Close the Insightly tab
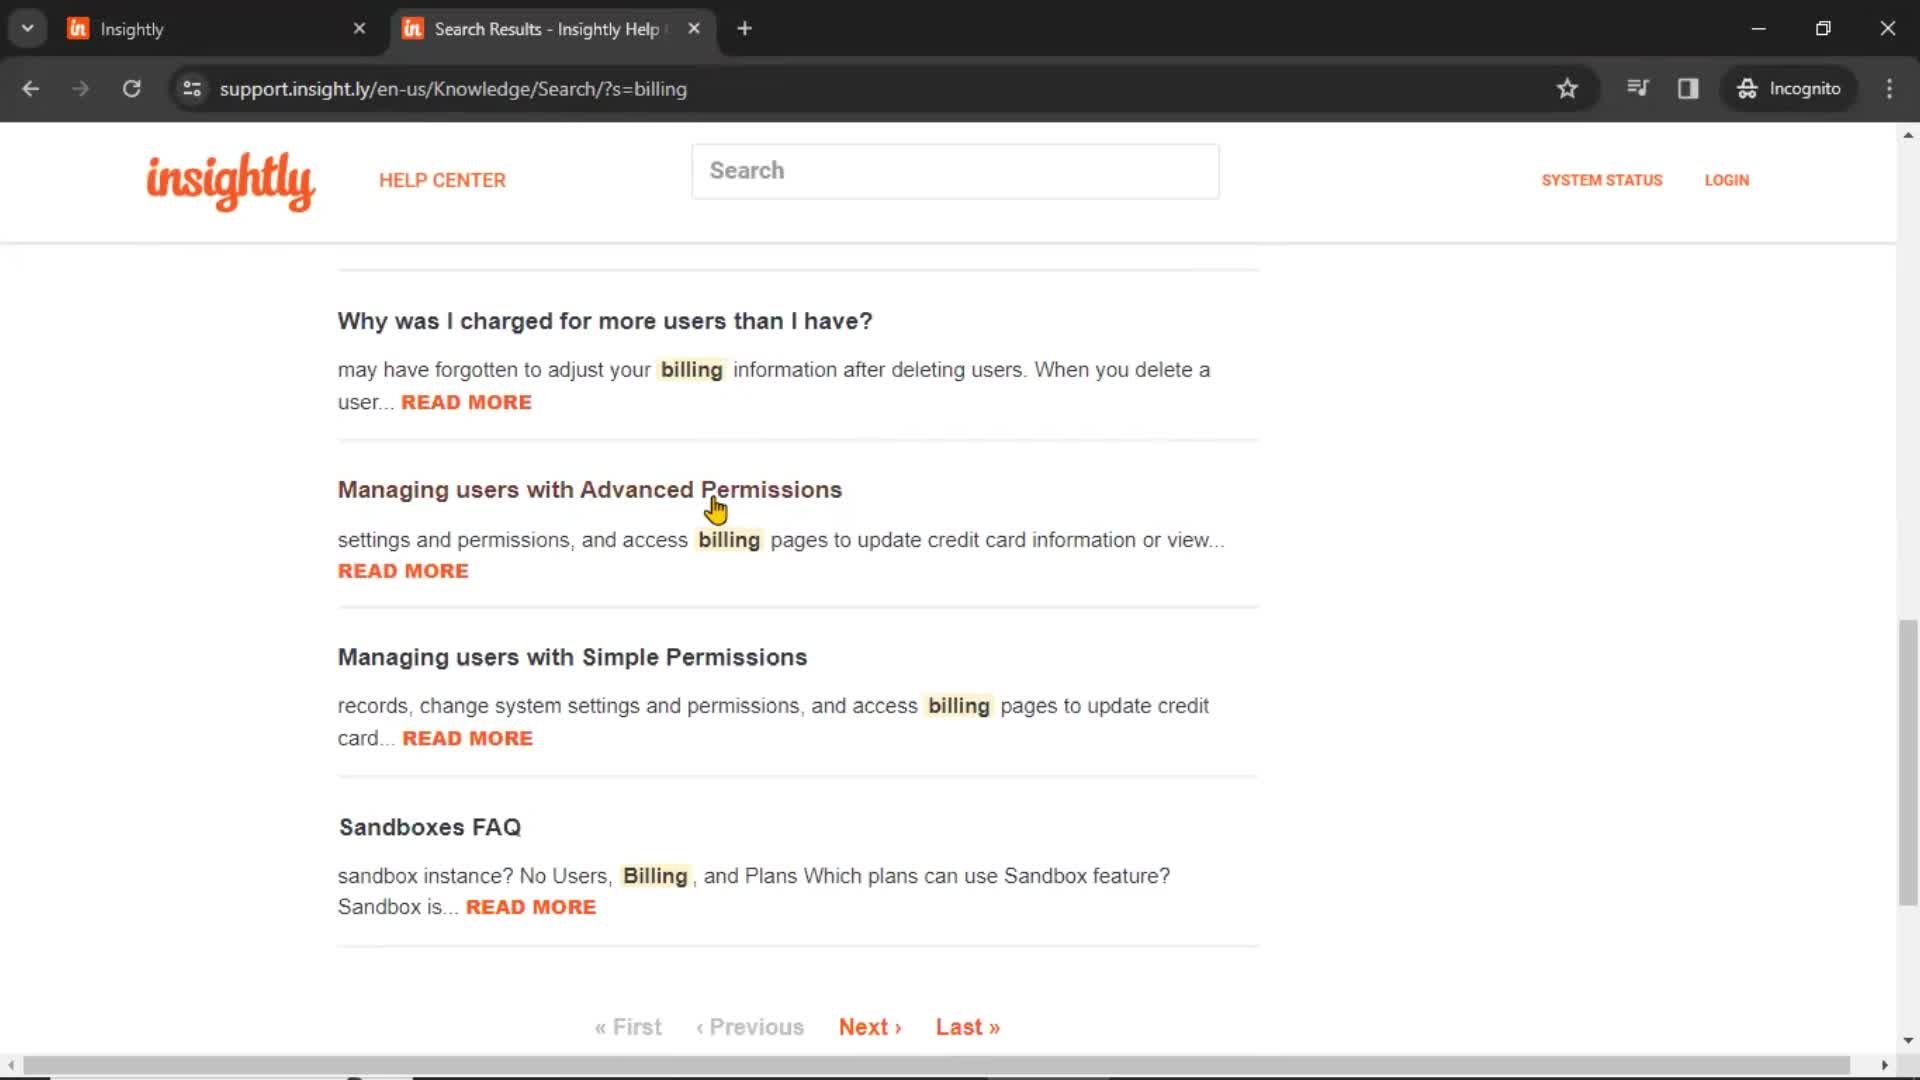1920x1080 pixels. (x=359, y=29)
